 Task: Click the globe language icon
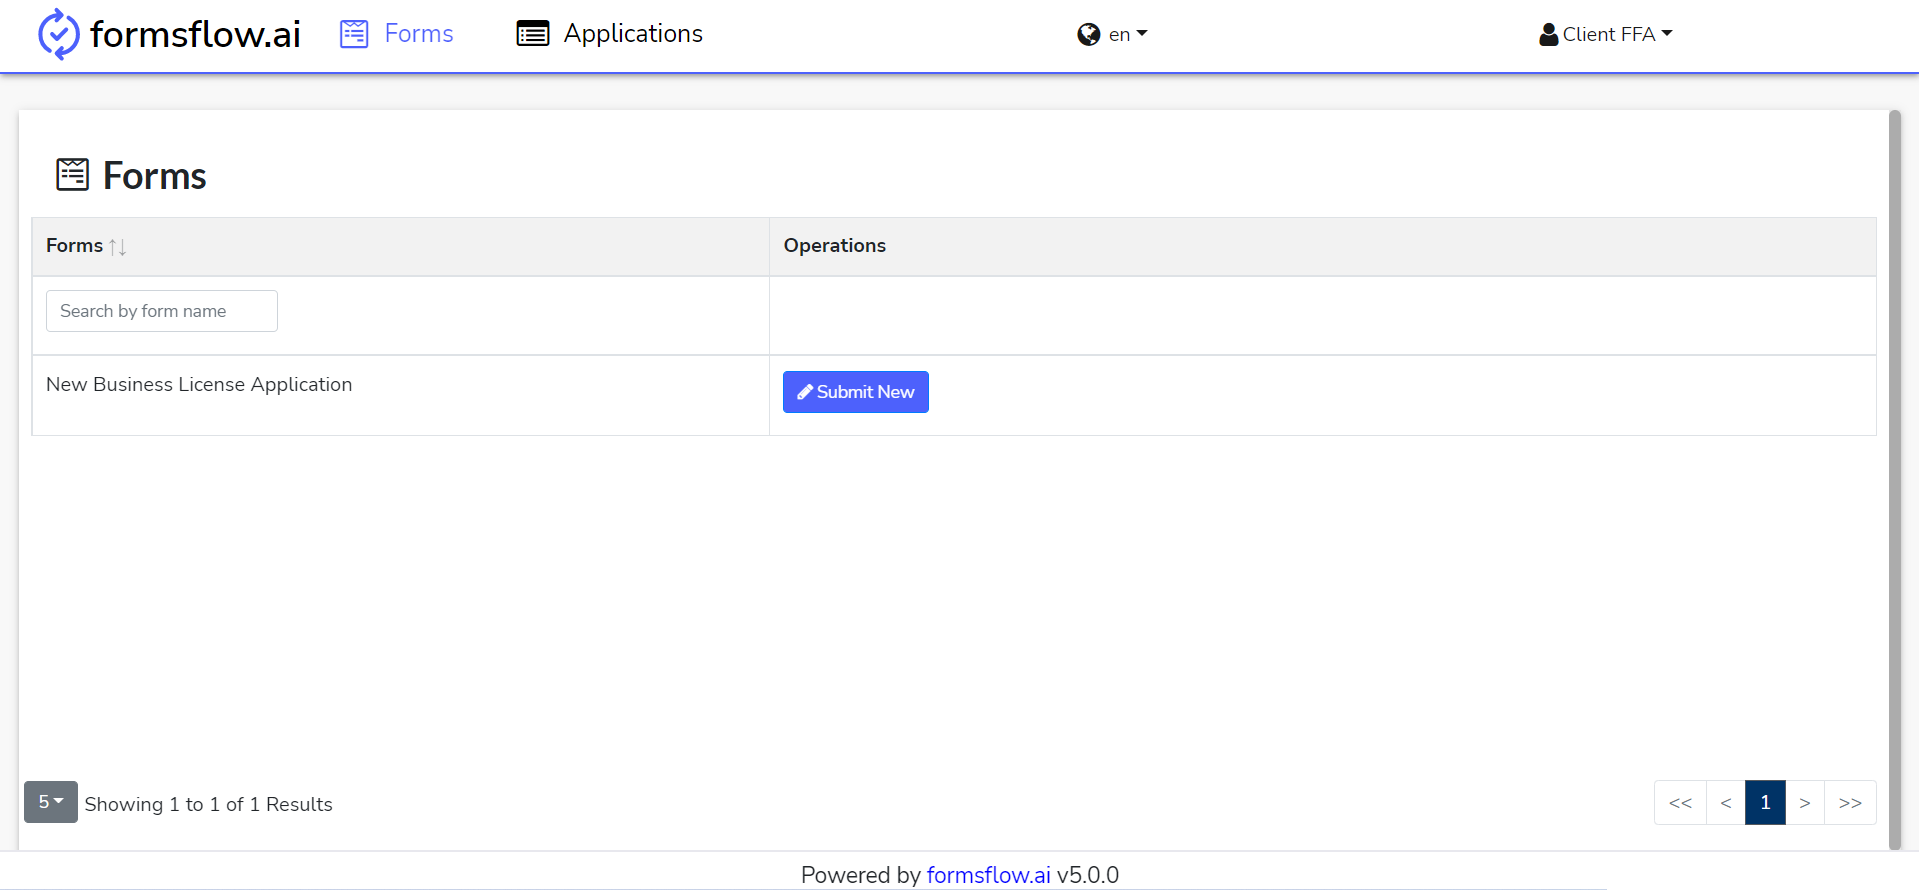[1089, 35]
